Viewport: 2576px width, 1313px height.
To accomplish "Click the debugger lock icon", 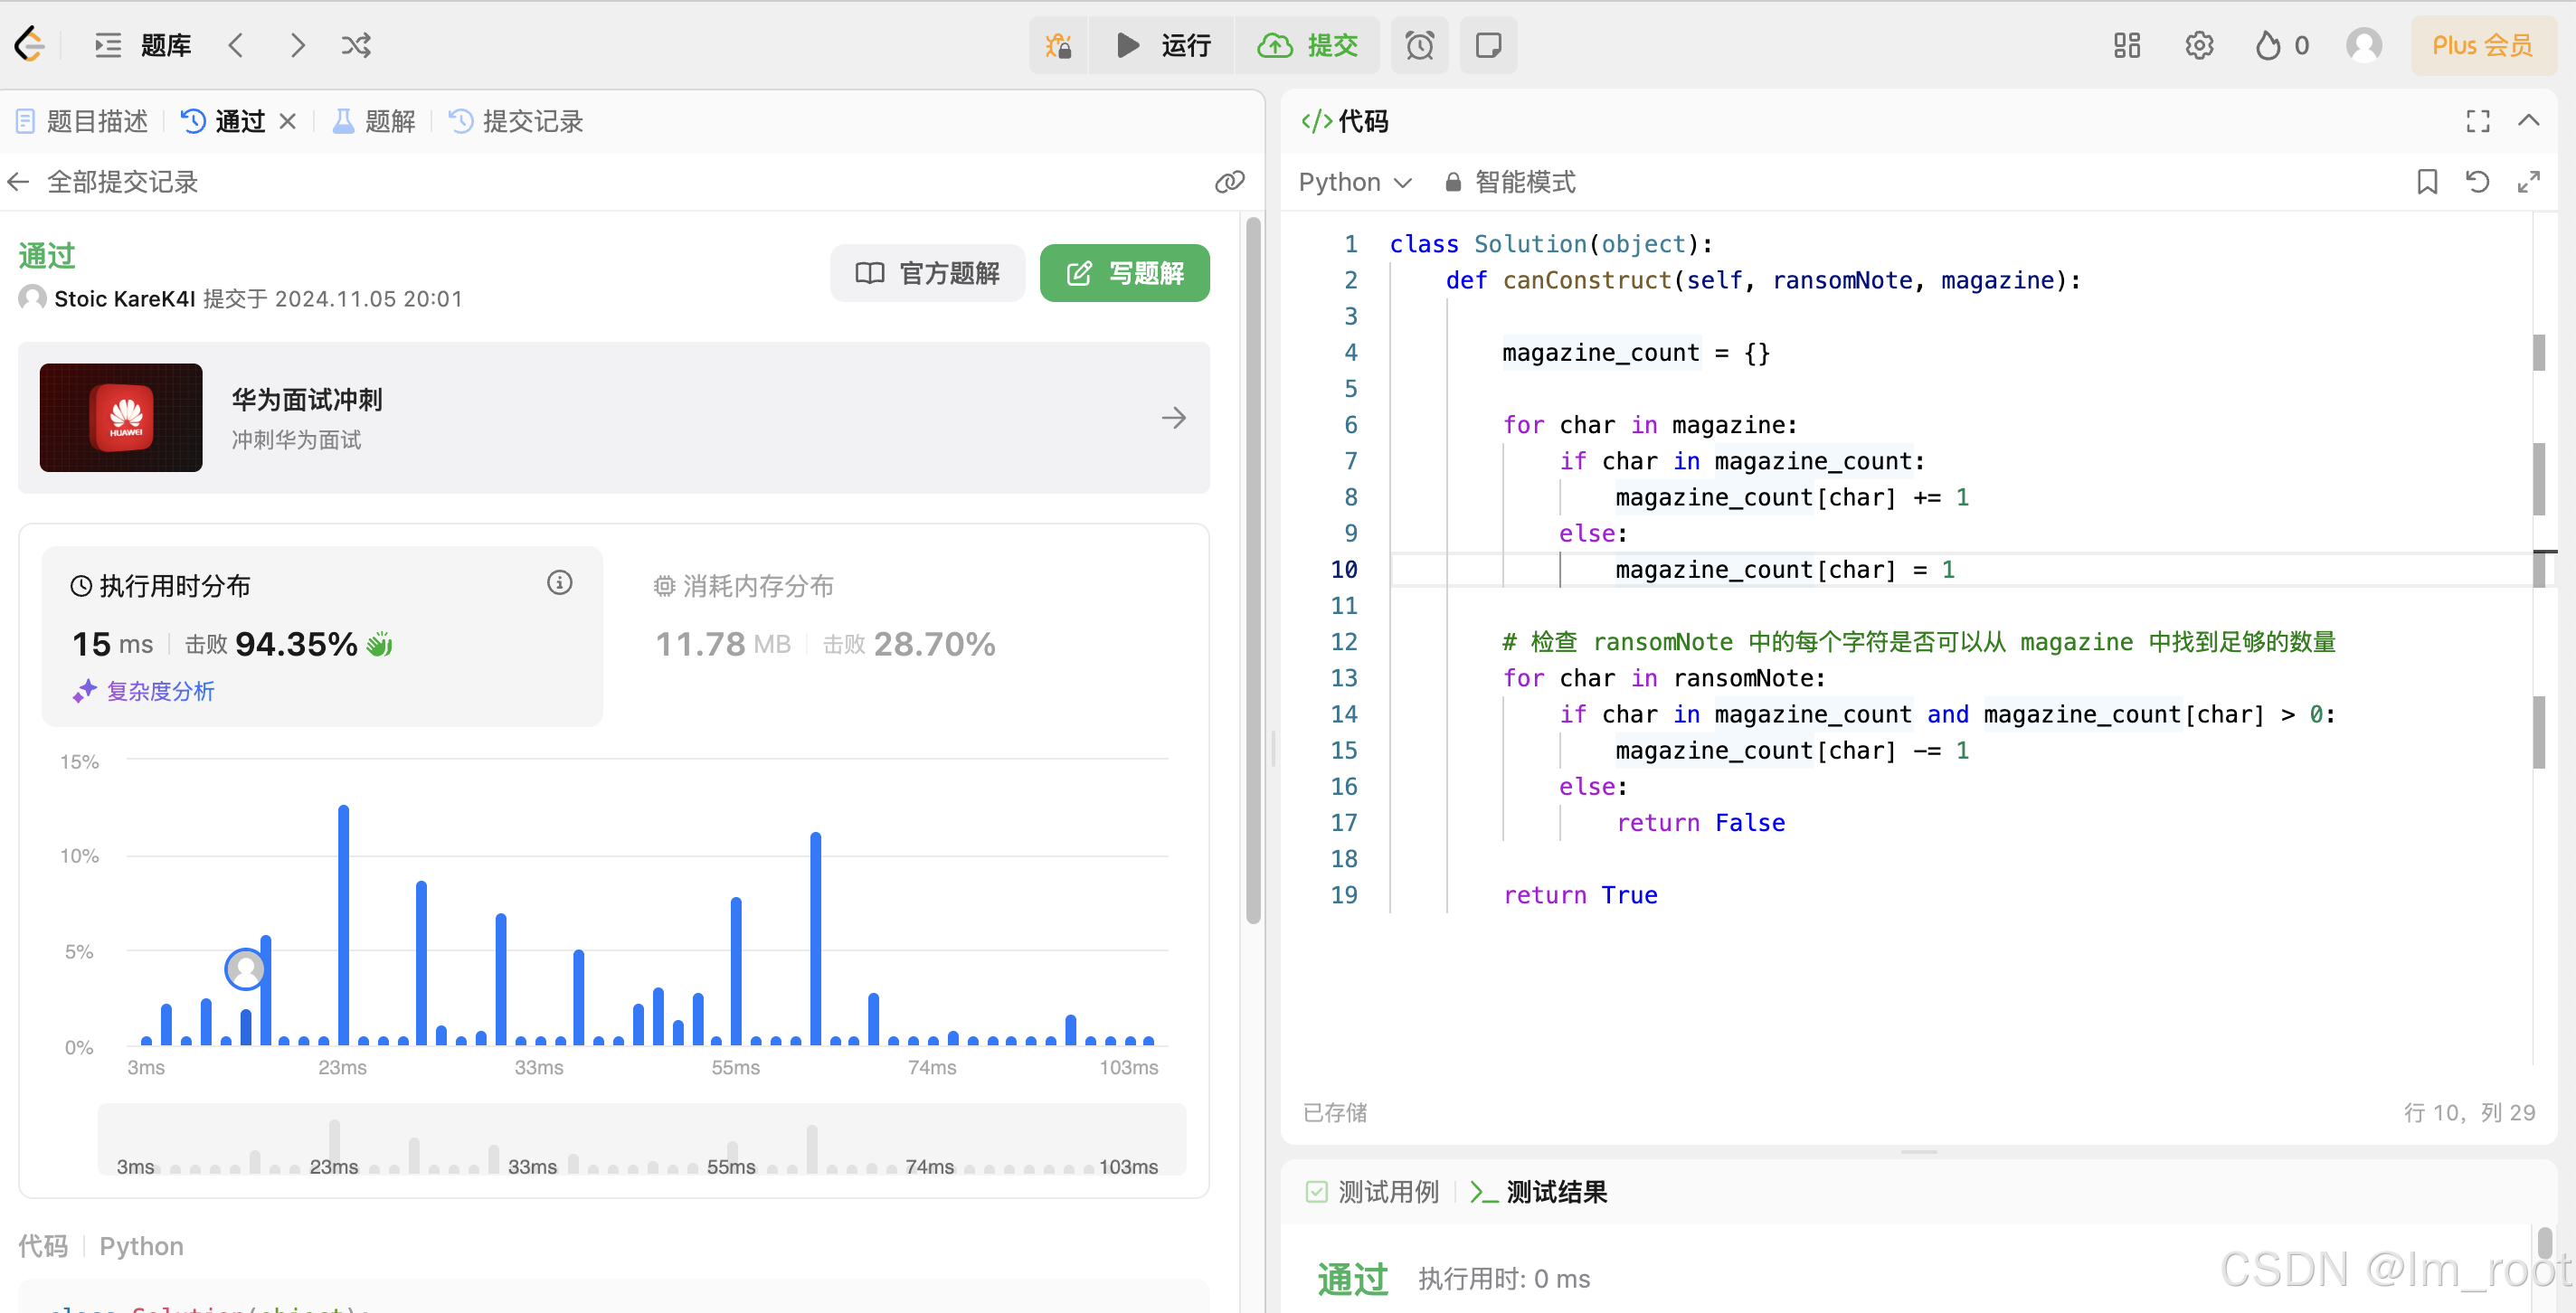I will [1058, 45].
